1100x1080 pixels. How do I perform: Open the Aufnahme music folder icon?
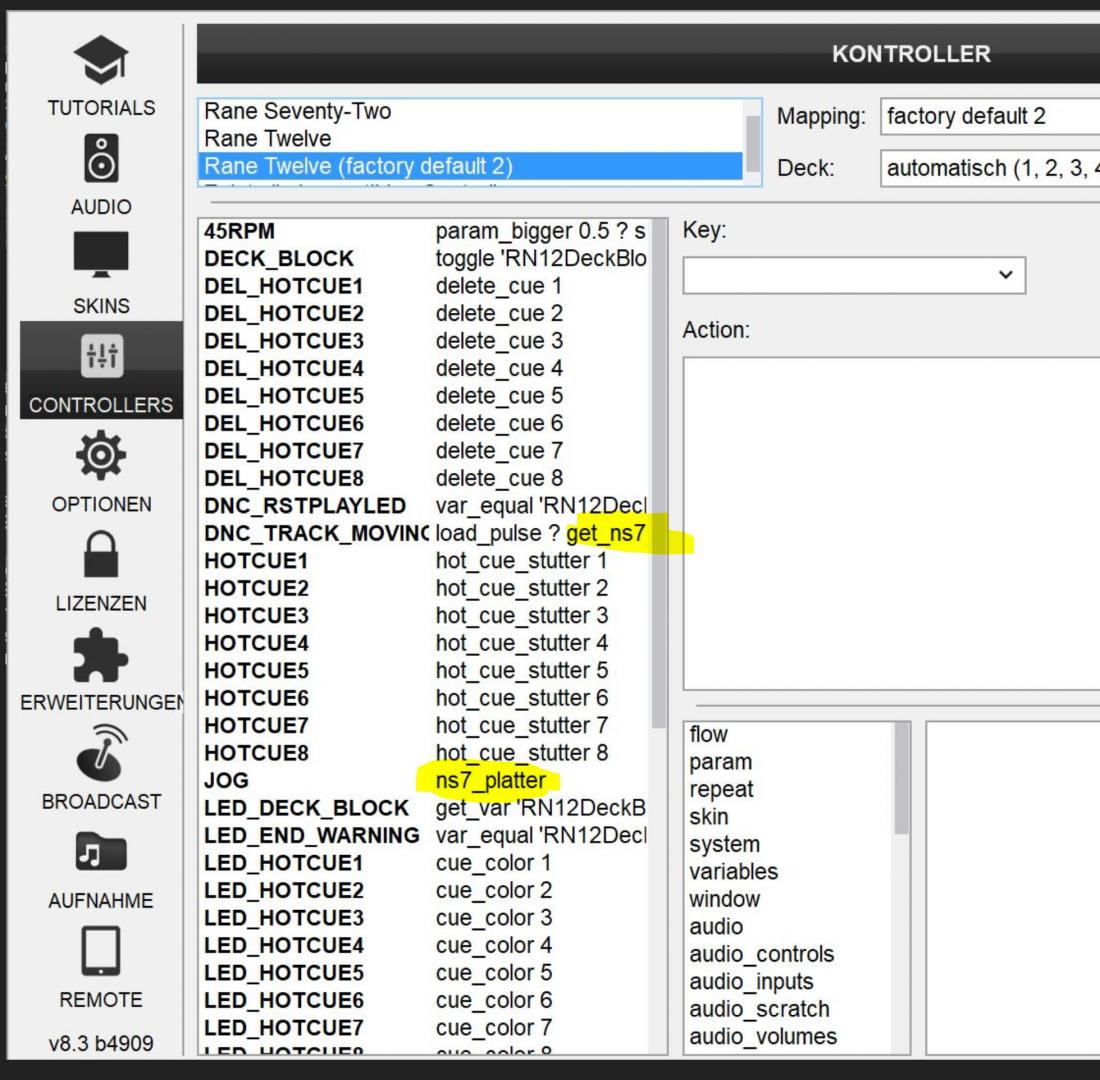pos(101,852)
